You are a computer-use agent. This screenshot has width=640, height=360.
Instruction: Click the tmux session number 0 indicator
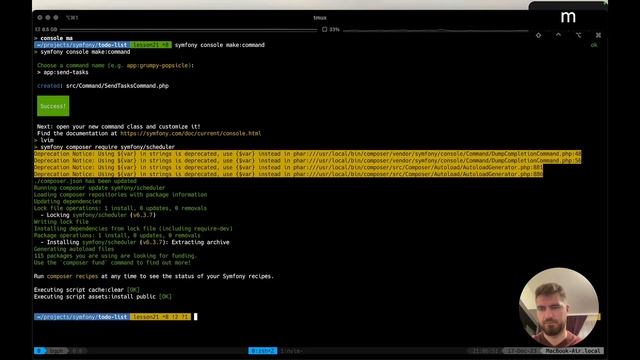[x=39, y=351]
